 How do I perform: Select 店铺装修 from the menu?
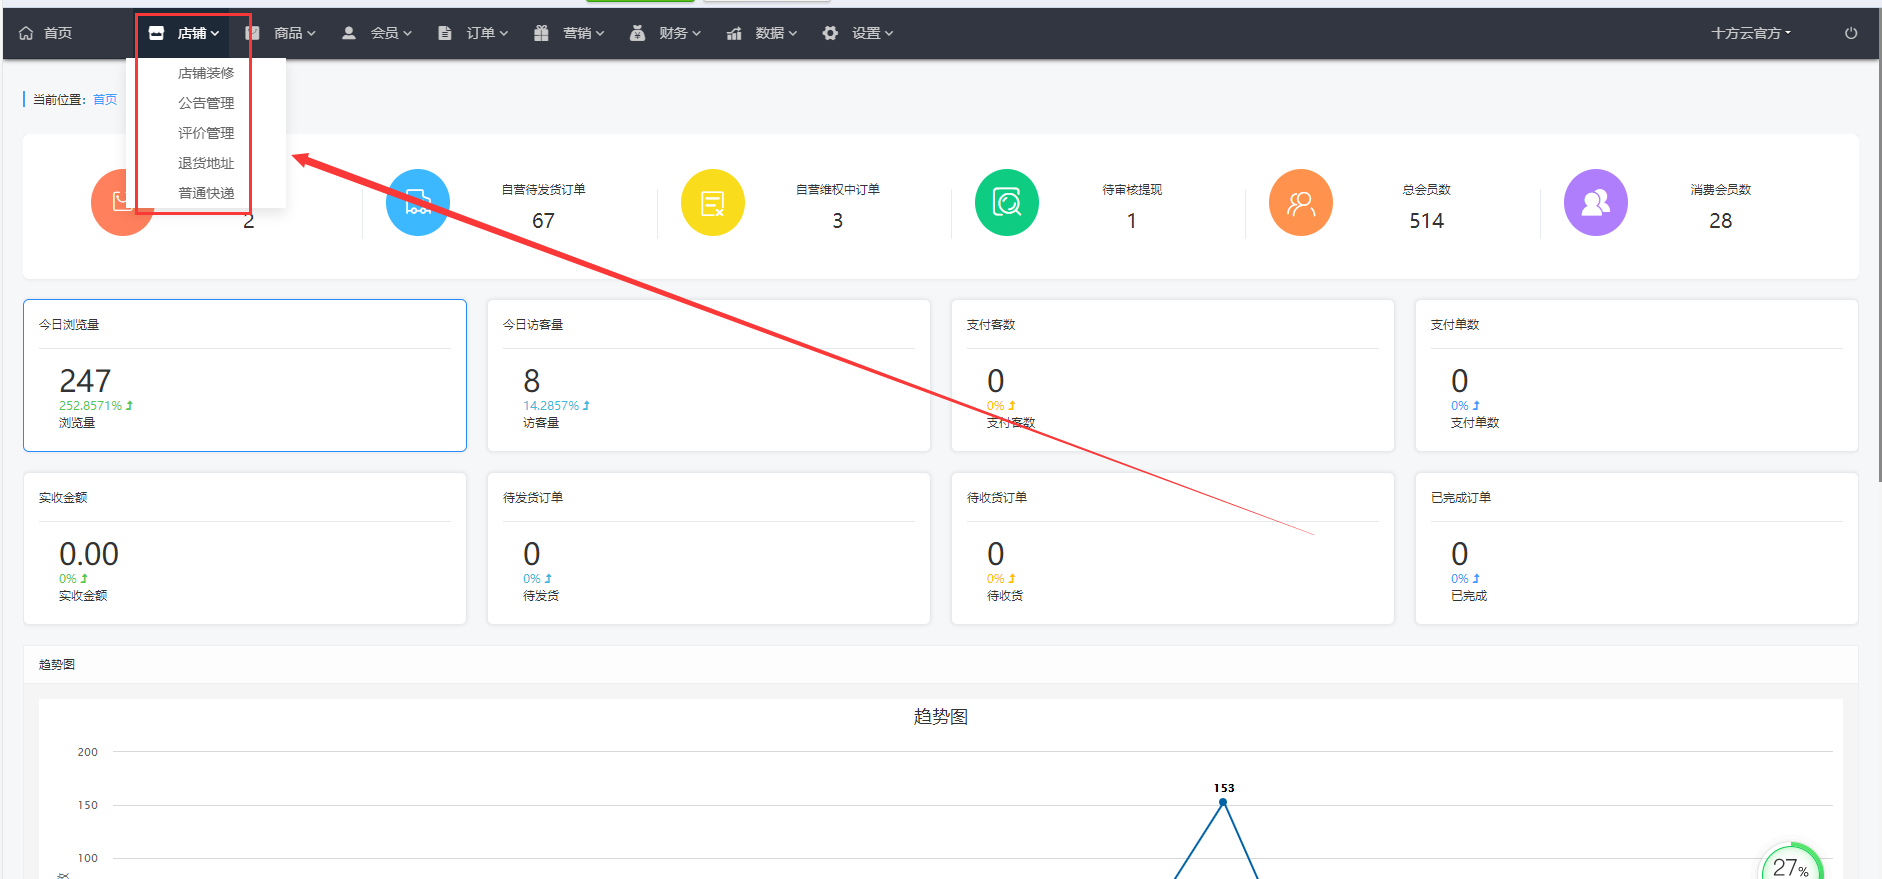[x=206, y=73]
